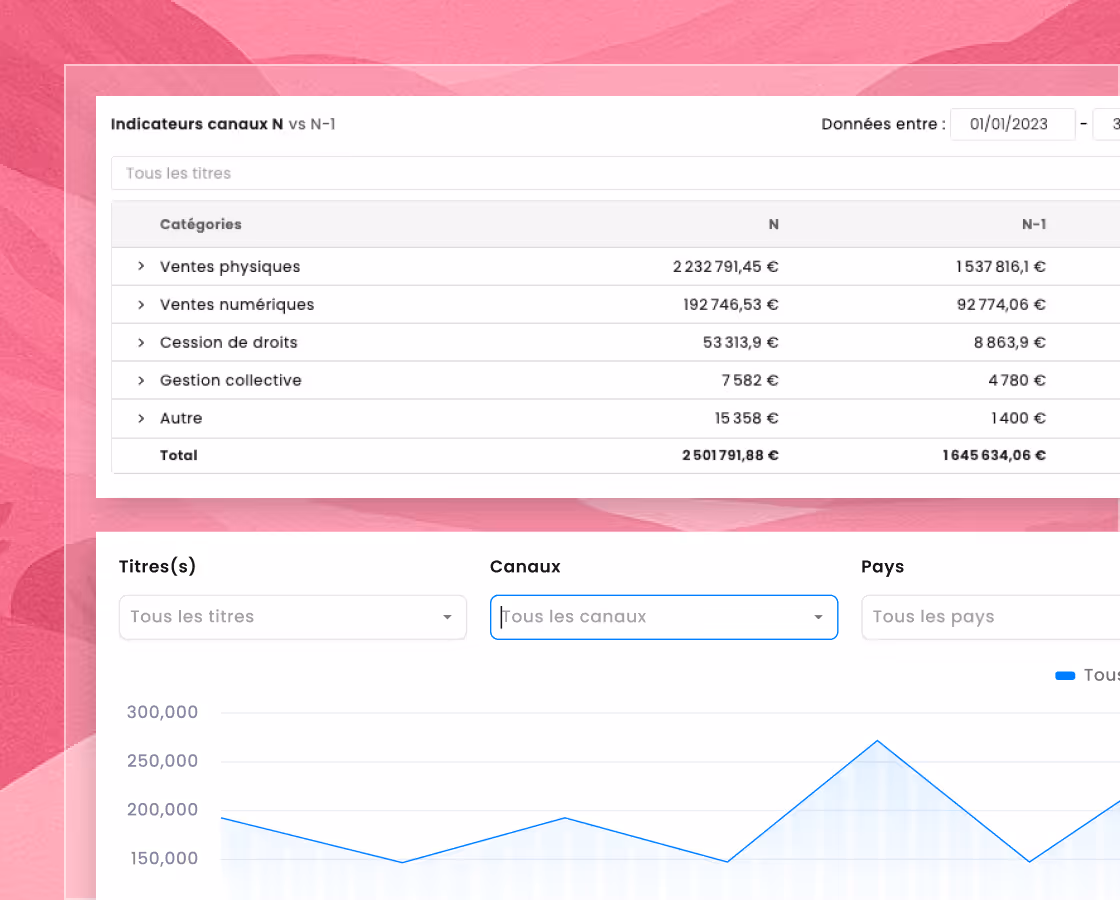
Task: Click the Données entre label
Action: click(884, 124)
